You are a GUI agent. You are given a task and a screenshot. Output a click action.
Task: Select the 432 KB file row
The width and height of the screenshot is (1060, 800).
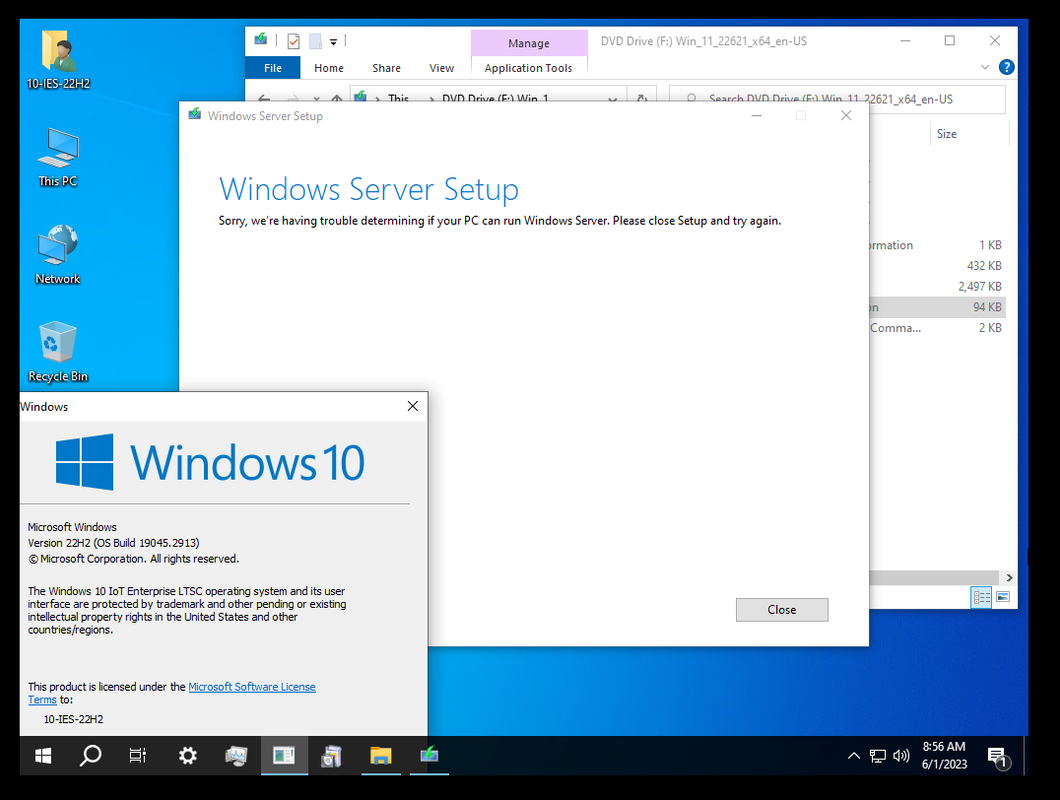pyautogui.click(x=937, y=266)
